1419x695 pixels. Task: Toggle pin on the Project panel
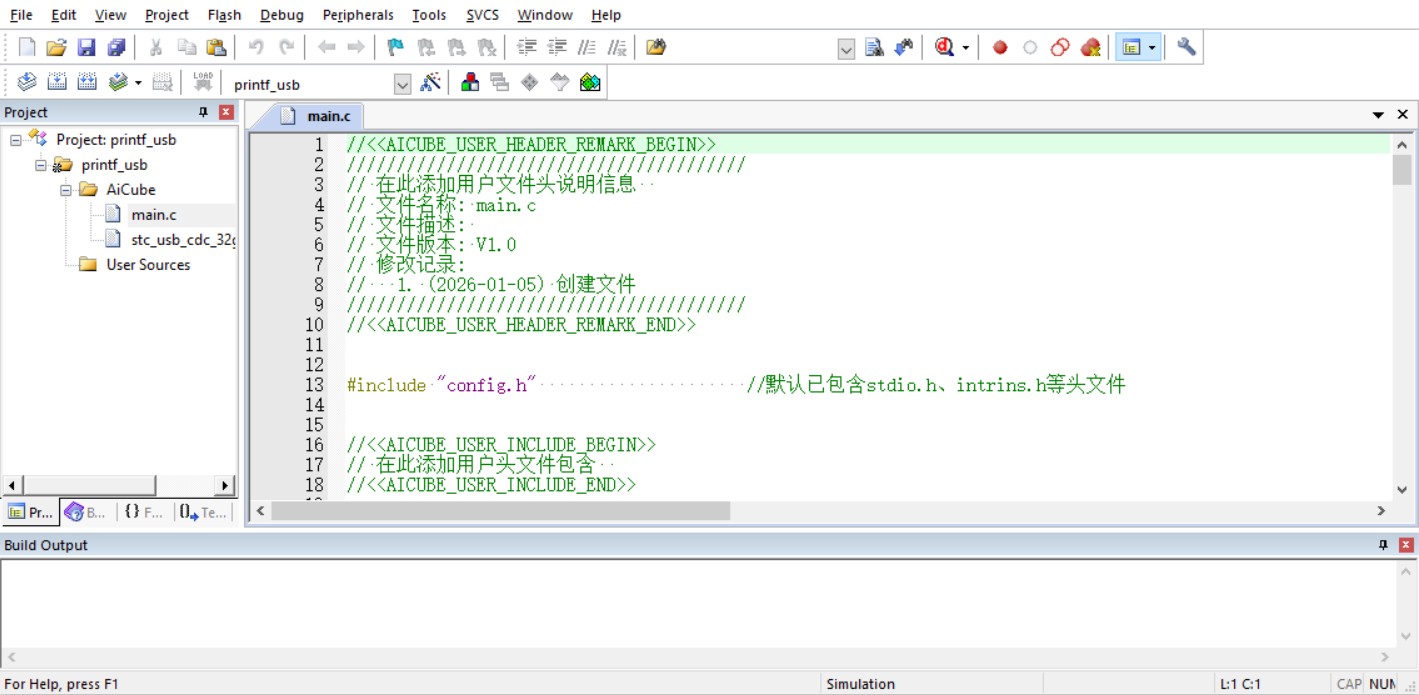(204, 112)
